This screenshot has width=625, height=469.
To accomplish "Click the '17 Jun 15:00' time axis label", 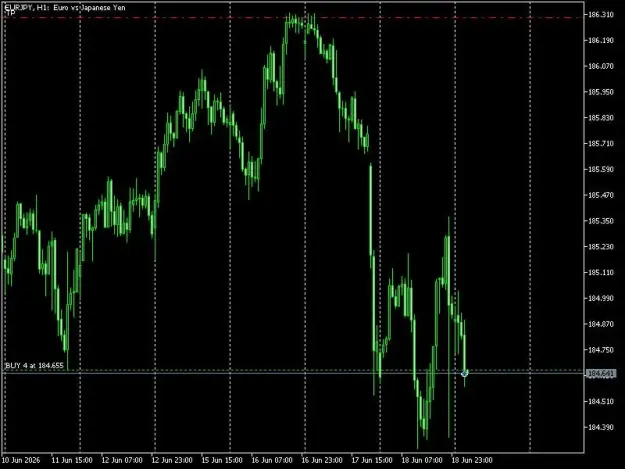I will click(372, 460).
